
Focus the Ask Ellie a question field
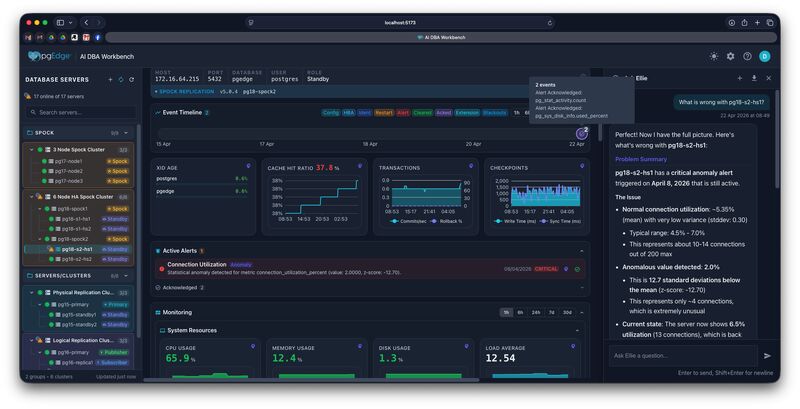coord(683,355)
